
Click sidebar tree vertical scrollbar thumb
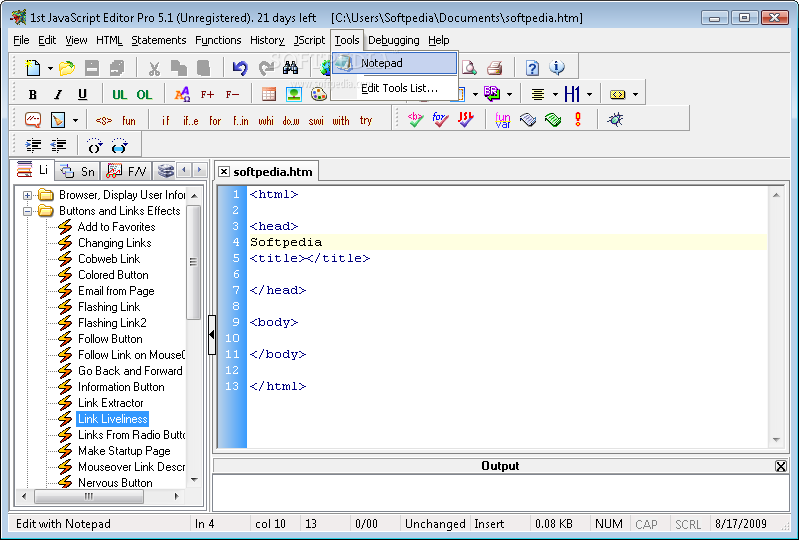click(x=193, y=262)
